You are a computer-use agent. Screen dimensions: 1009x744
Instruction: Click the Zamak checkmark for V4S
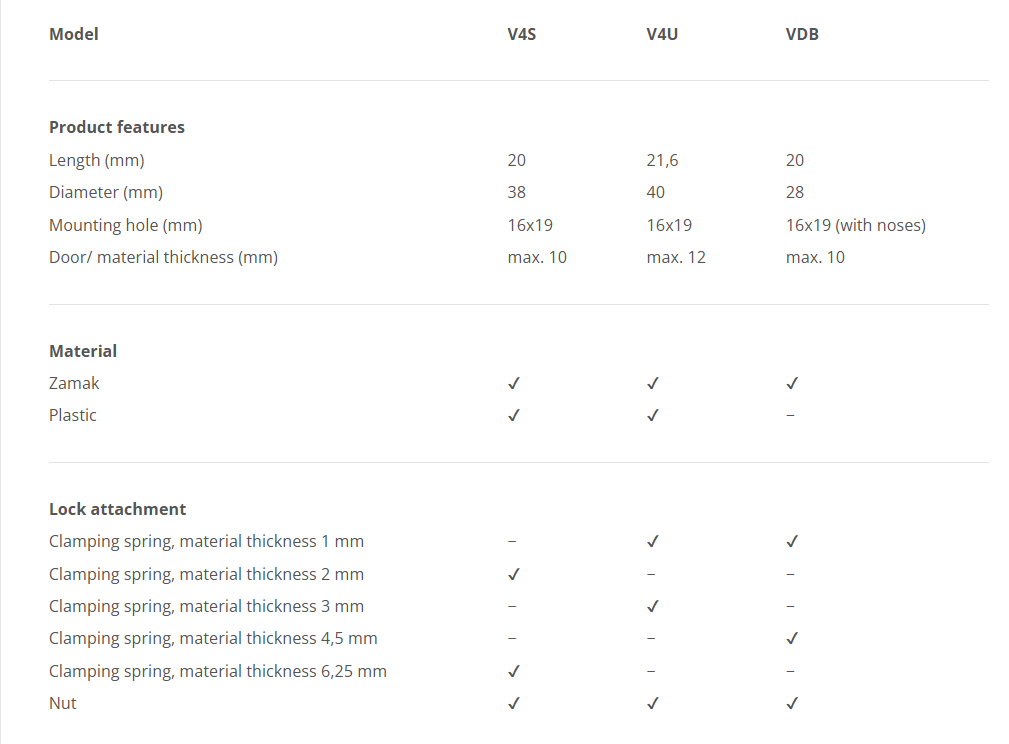pyautogui.click(x=514, y=383)
